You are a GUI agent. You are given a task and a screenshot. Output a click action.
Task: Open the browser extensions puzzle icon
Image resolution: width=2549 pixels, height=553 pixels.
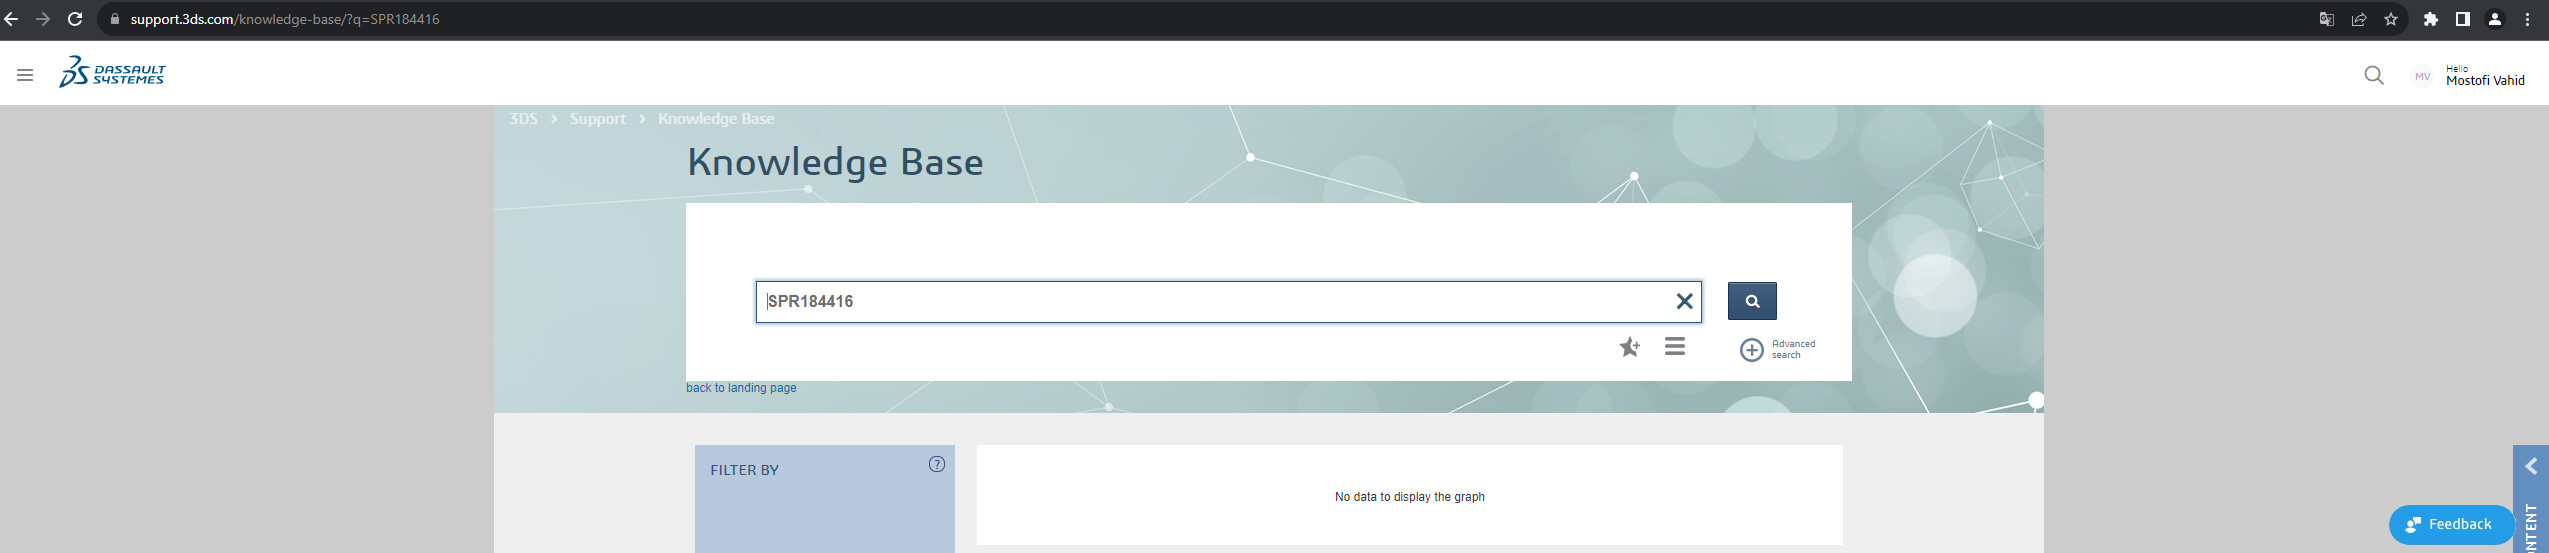click(x=2430, y=19)
